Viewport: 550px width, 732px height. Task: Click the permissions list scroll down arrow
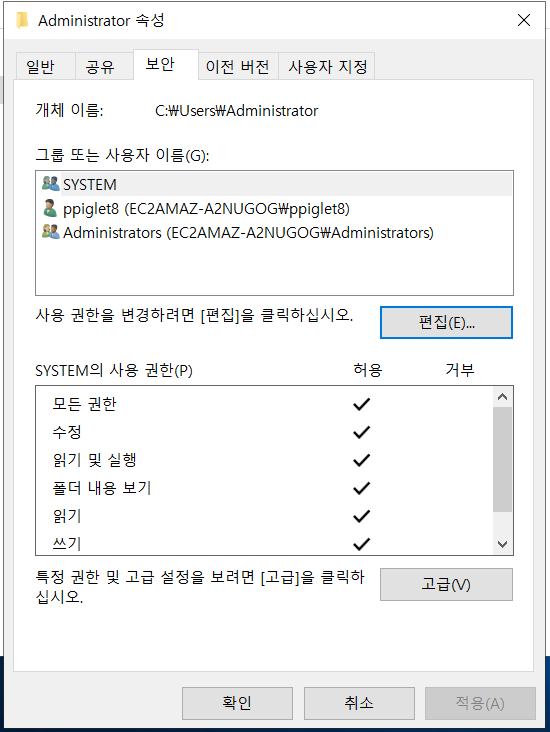tap(502, 544)
